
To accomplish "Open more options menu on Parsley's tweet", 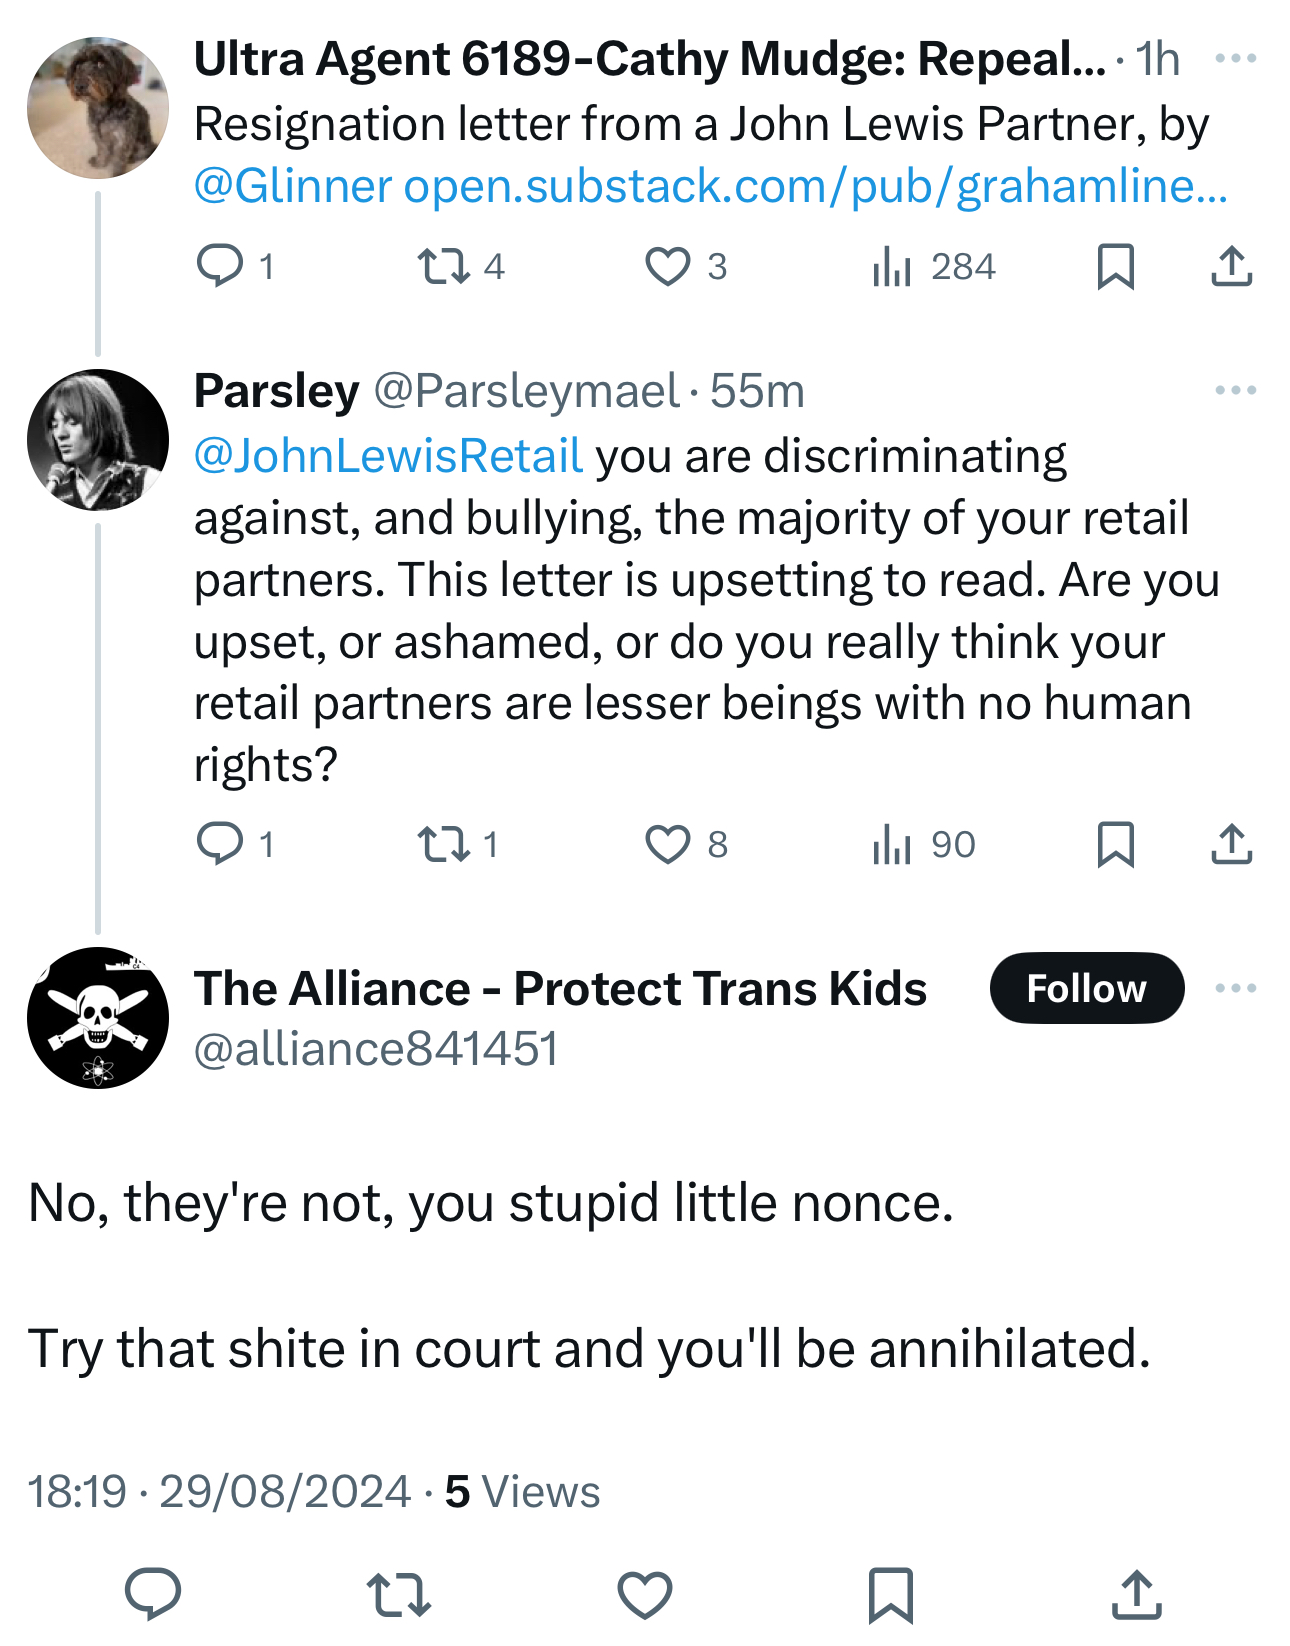I will pyautogui.click(x=1235, y=390).
